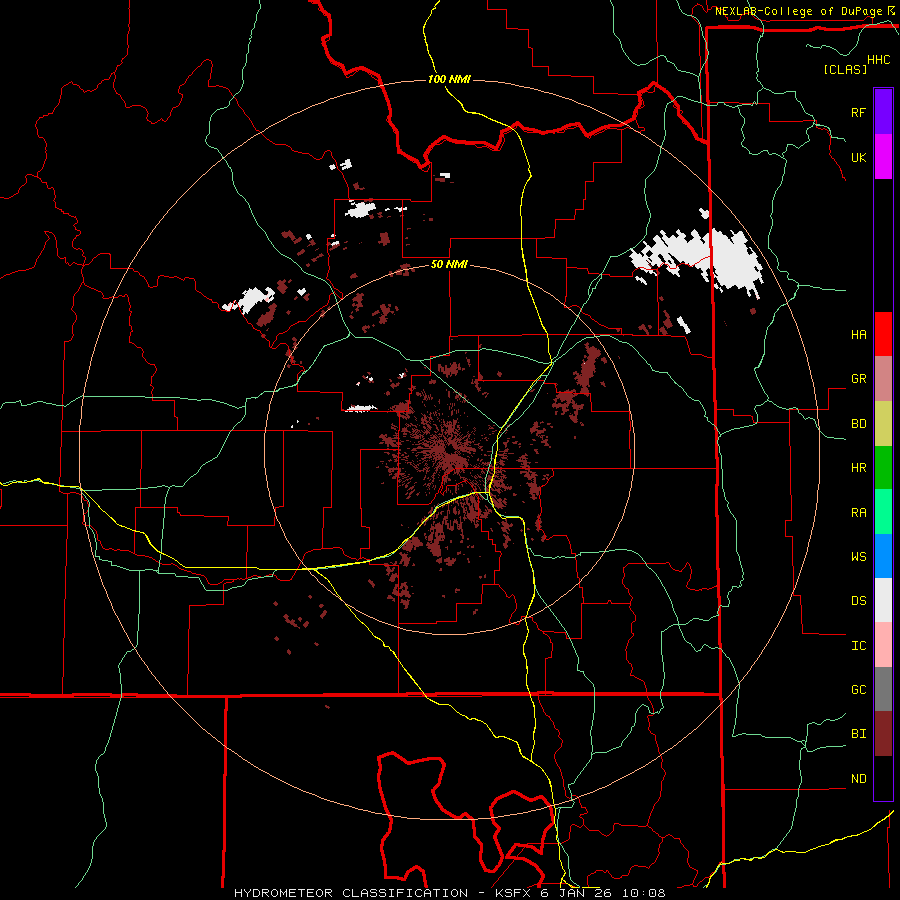Click the red HA color swatch
The width and height of the screenshot is (900, 900).
(x=883, y=334)
